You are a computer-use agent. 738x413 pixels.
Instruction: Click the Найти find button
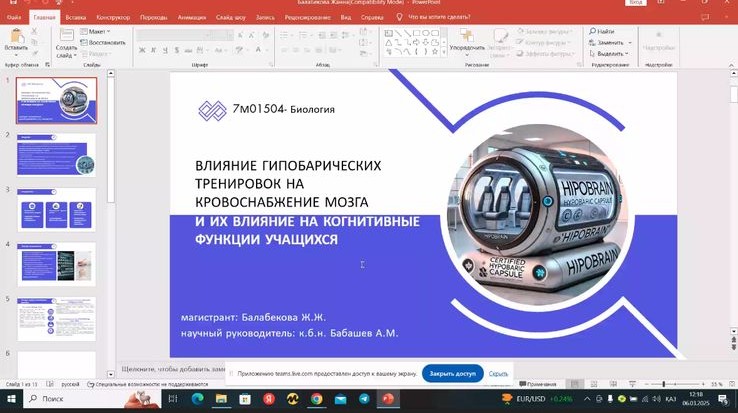point(602,32)
